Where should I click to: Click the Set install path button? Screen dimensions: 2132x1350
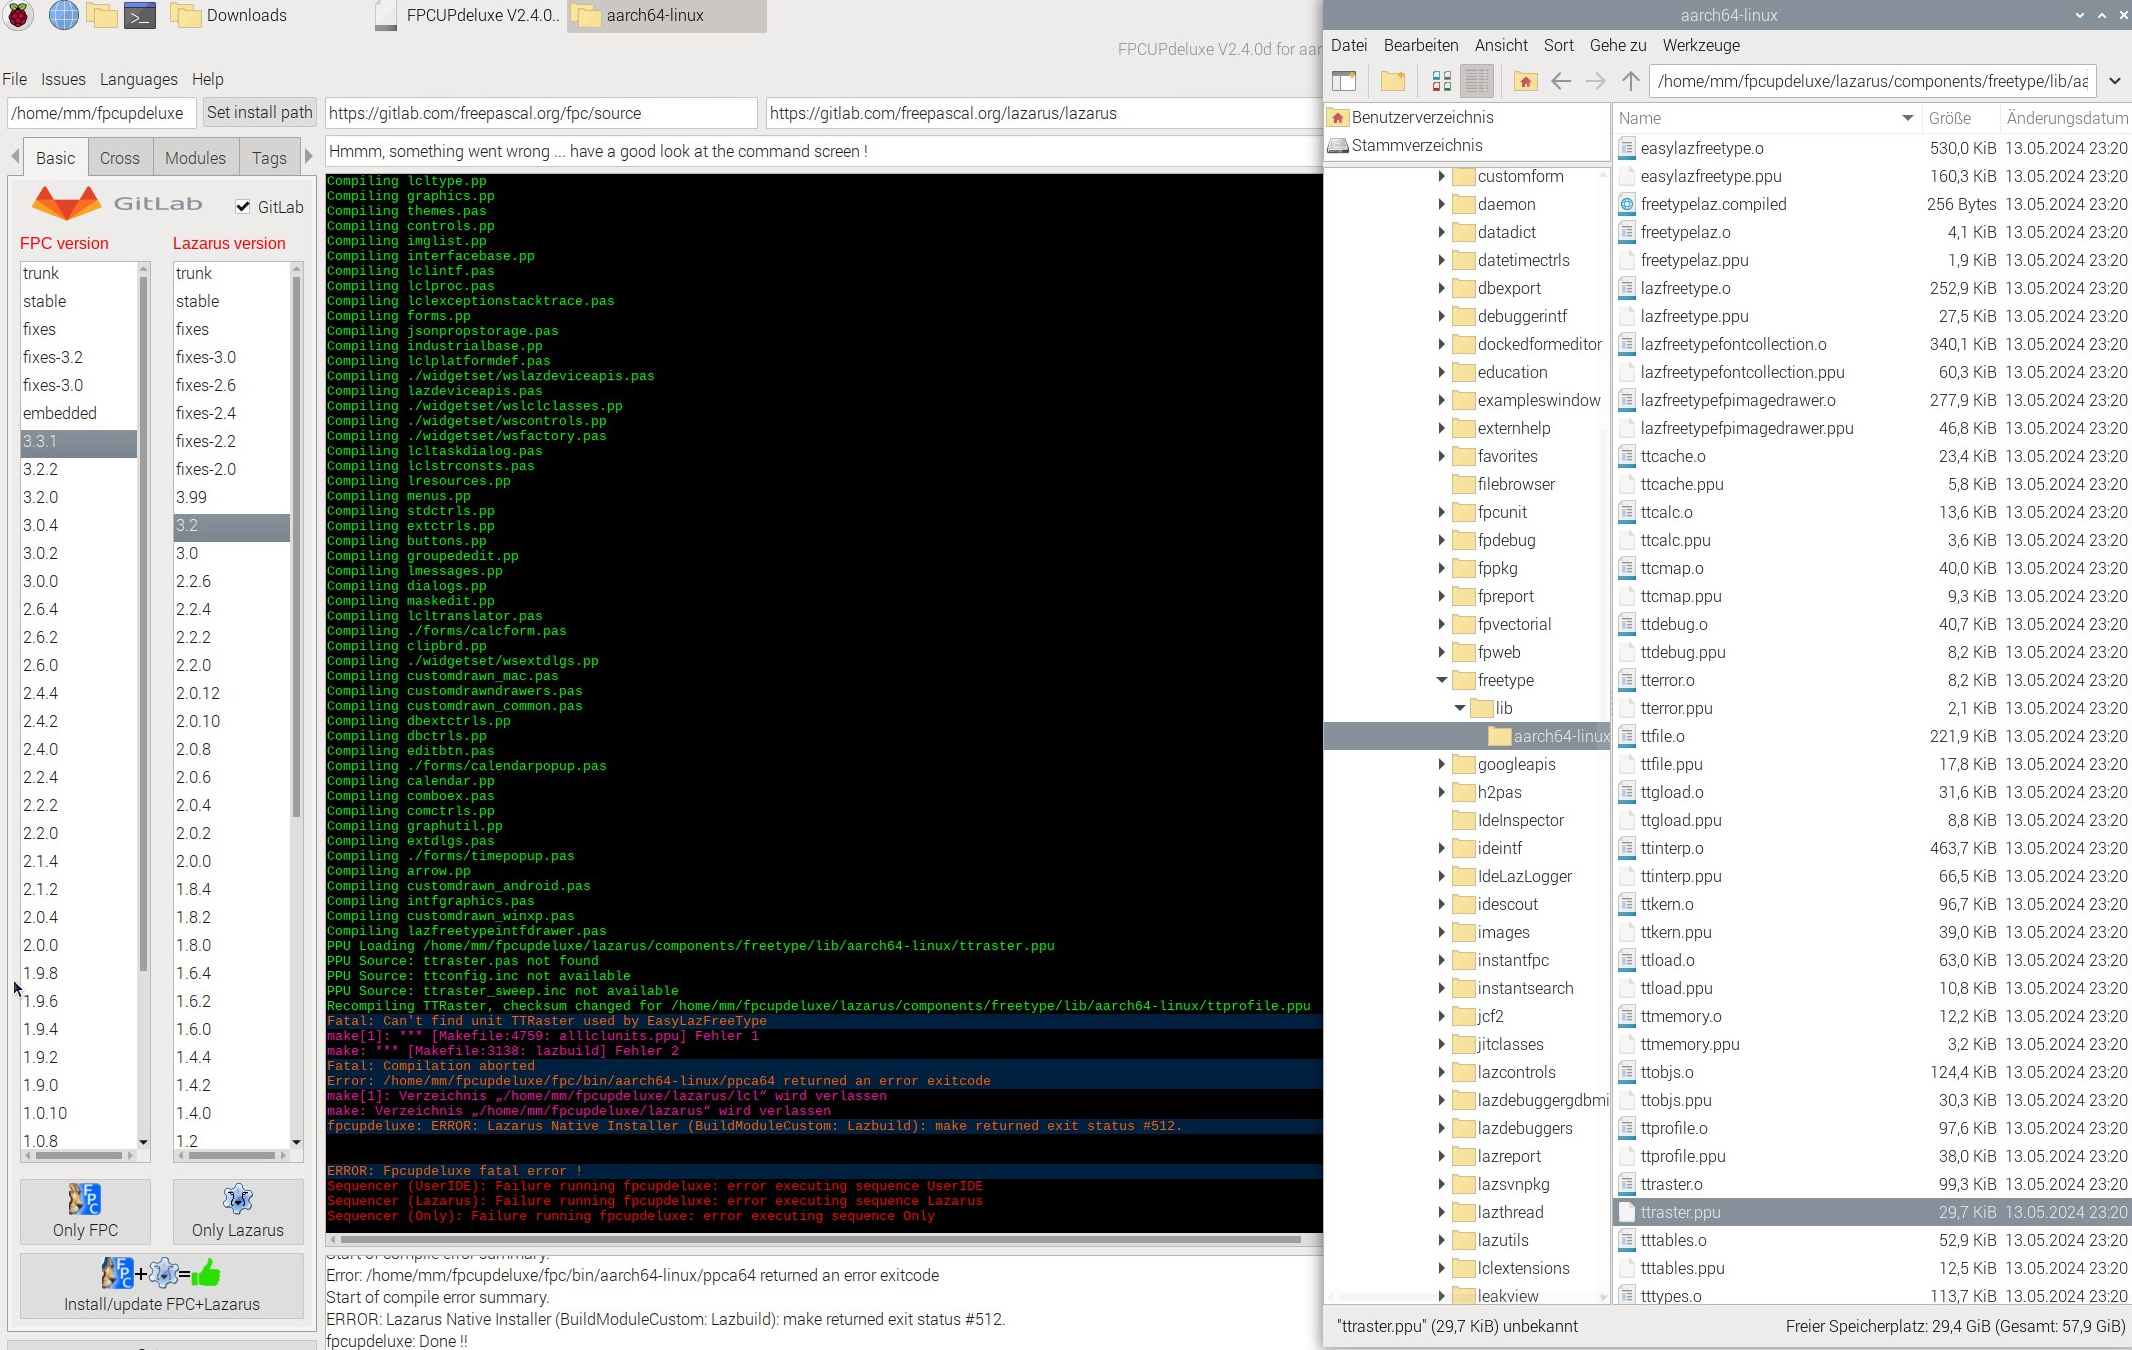(x=259, y=113)
